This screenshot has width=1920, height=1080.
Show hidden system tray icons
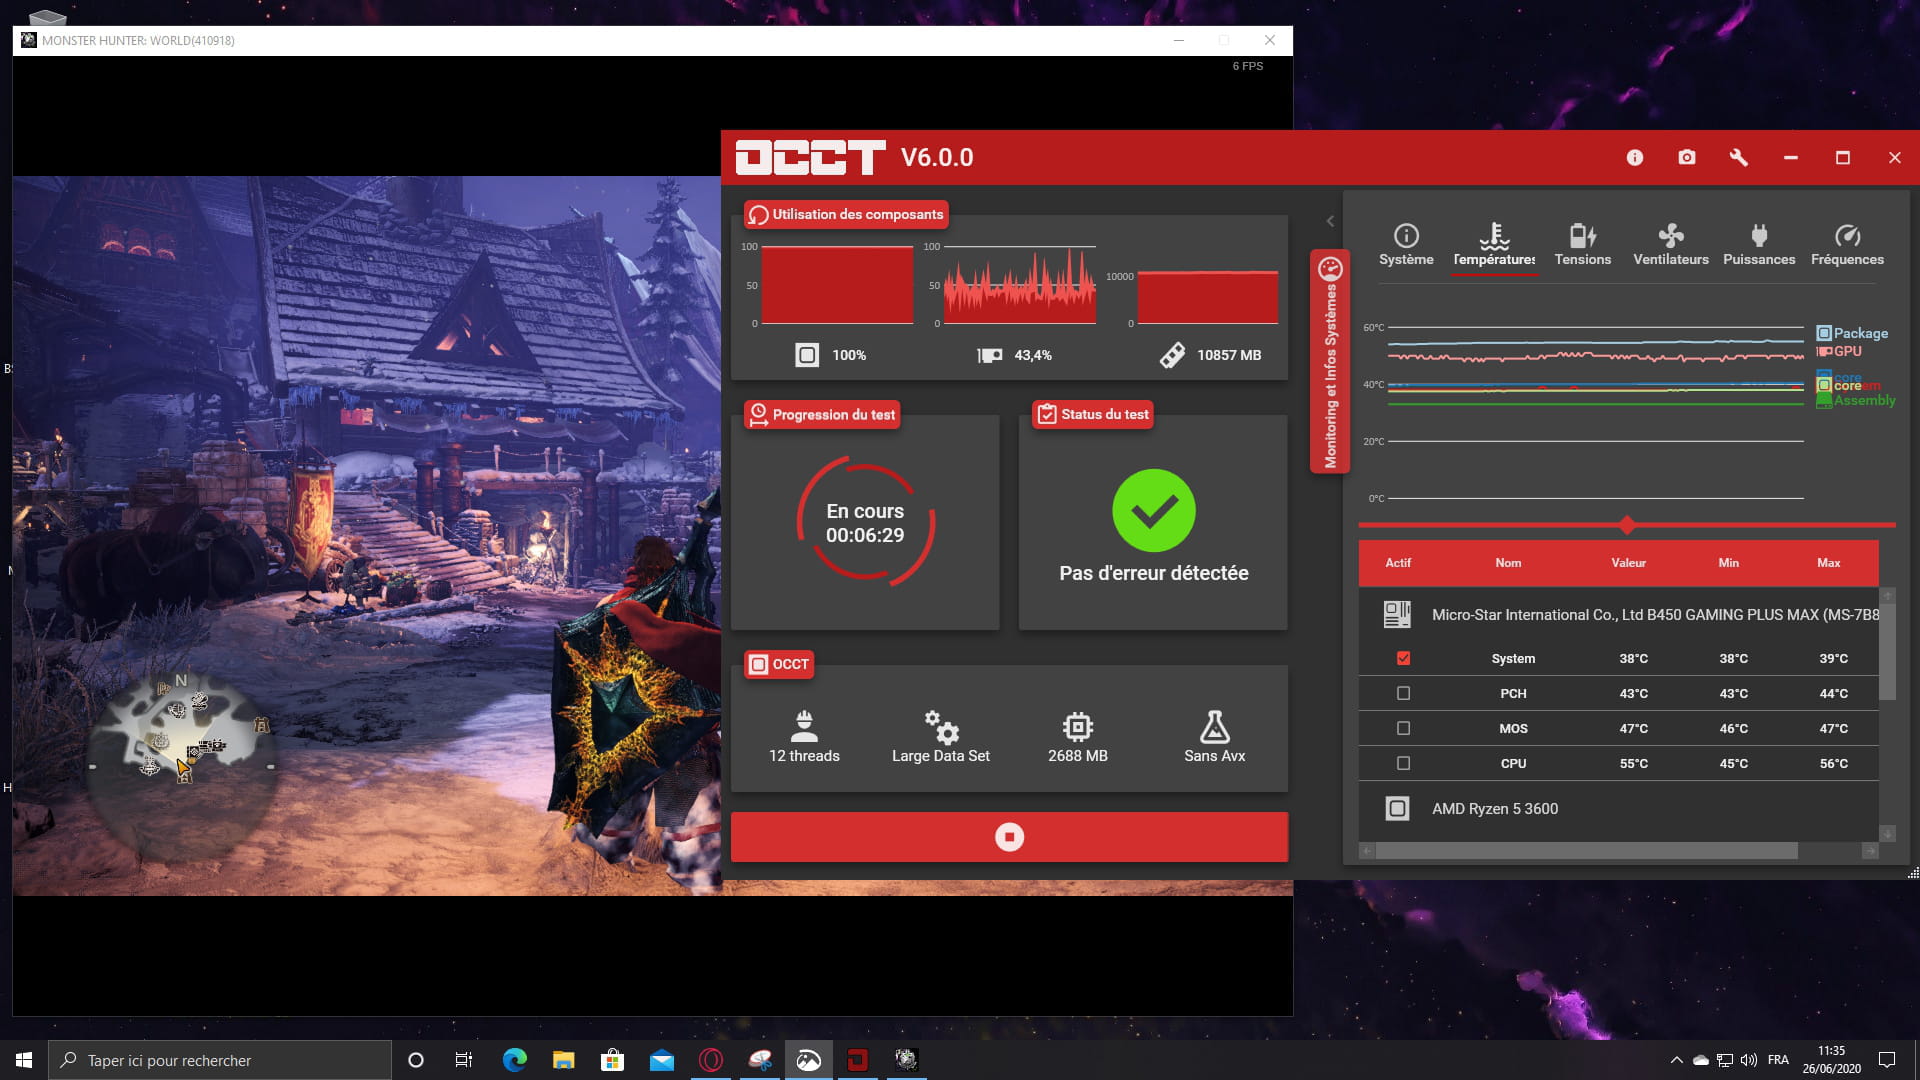(x=1676, y=1060)
